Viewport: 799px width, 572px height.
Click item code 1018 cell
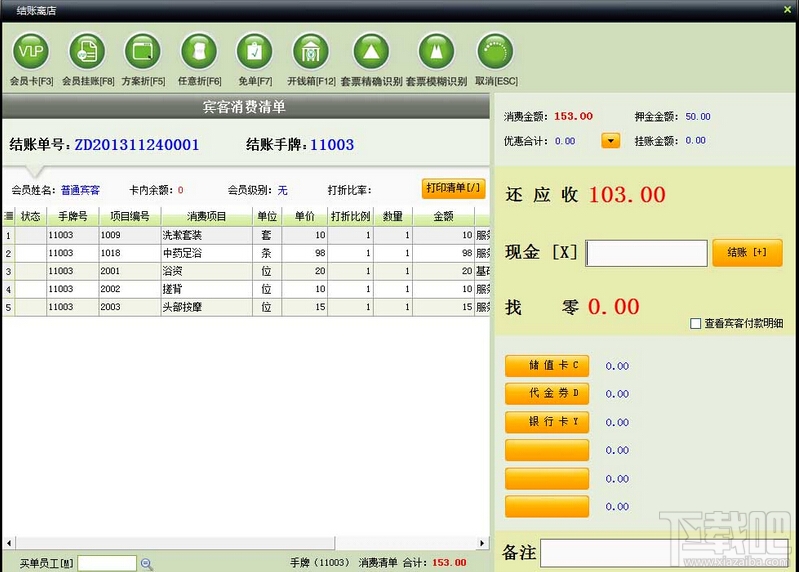click(130, 253)
